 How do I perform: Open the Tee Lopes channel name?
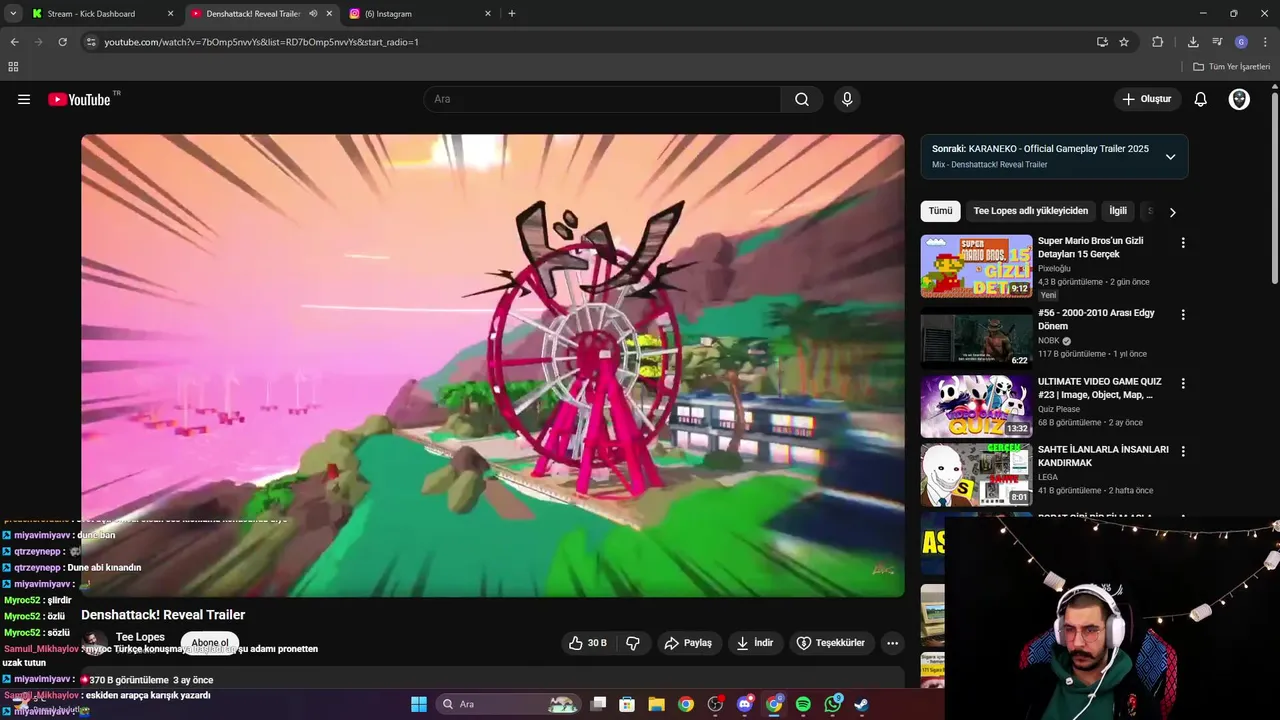click(x=140, y=637)
